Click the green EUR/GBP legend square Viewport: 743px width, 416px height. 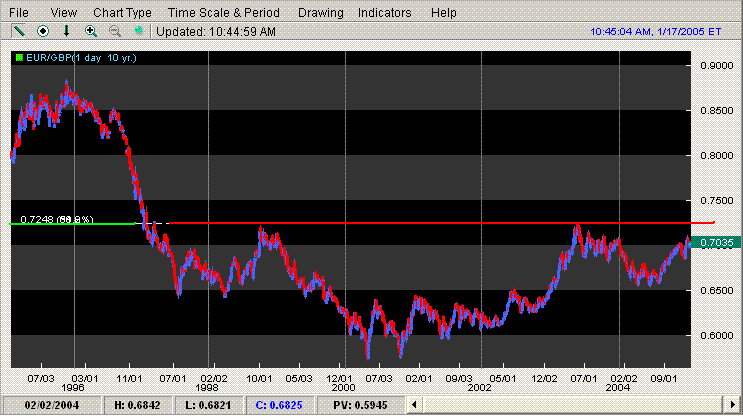coord(19,58)
